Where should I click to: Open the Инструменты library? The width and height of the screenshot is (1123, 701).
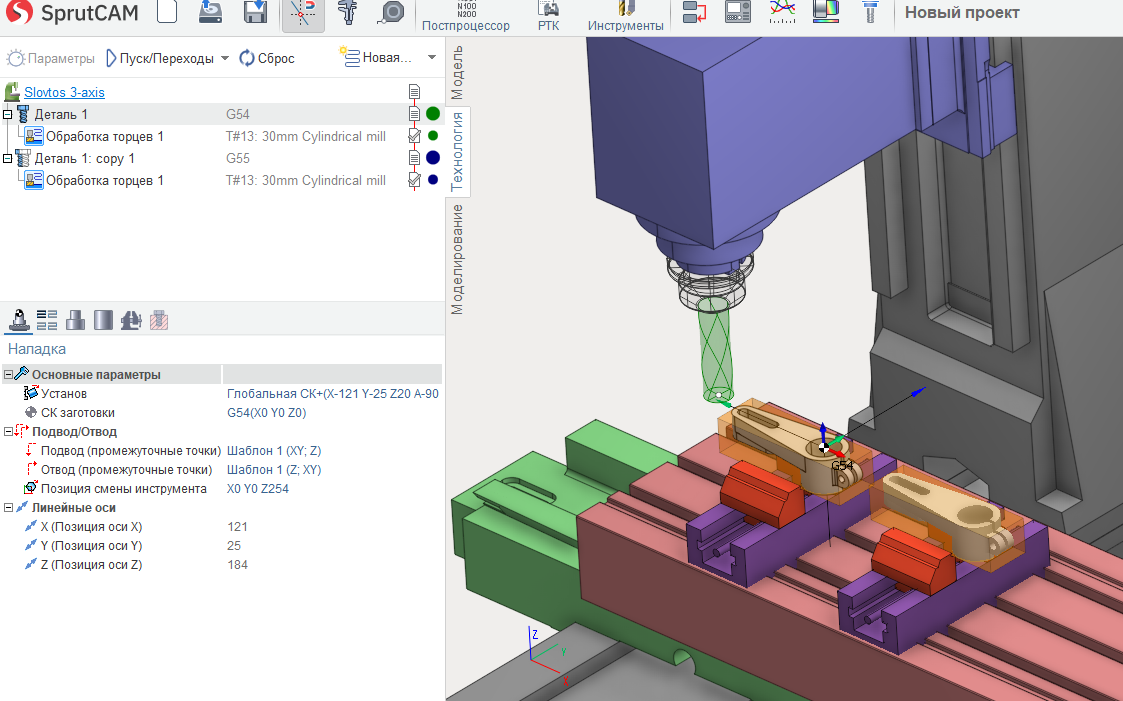coord(625,17)
